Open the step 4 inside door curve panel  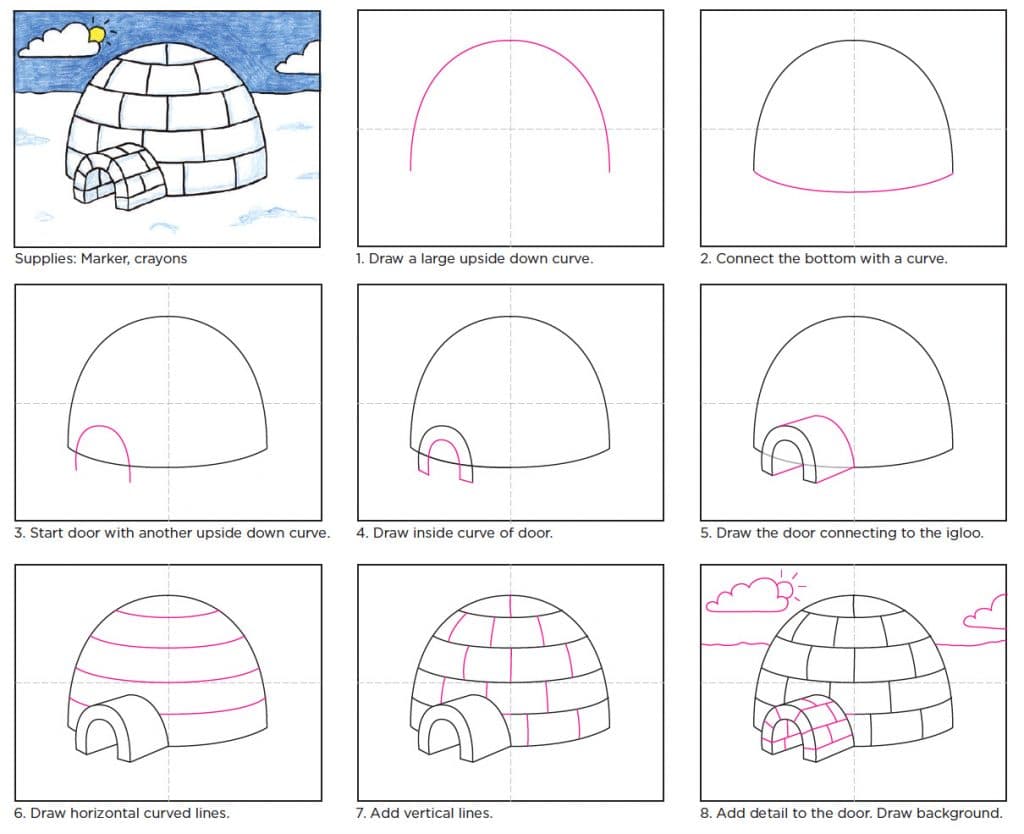tap(511, 402)
